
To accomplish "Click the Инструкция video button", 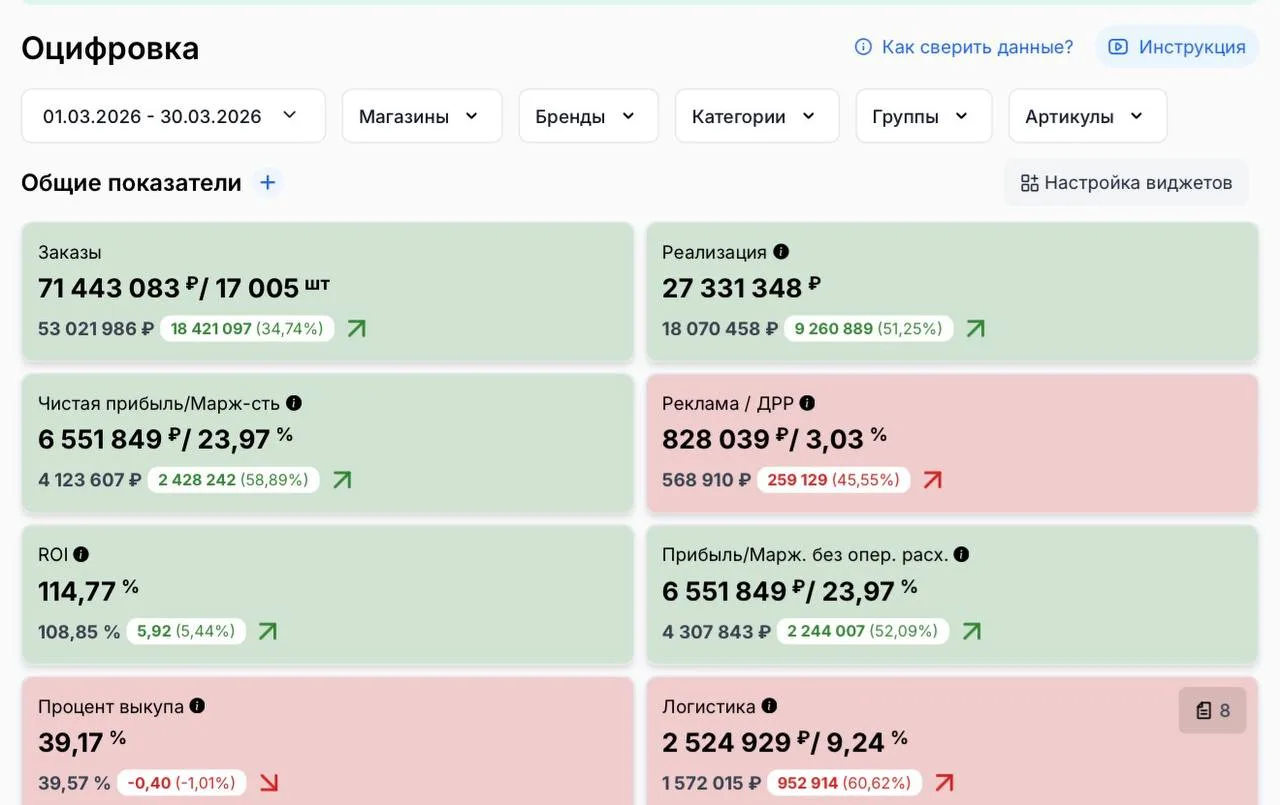I will tap(1177, 47).
